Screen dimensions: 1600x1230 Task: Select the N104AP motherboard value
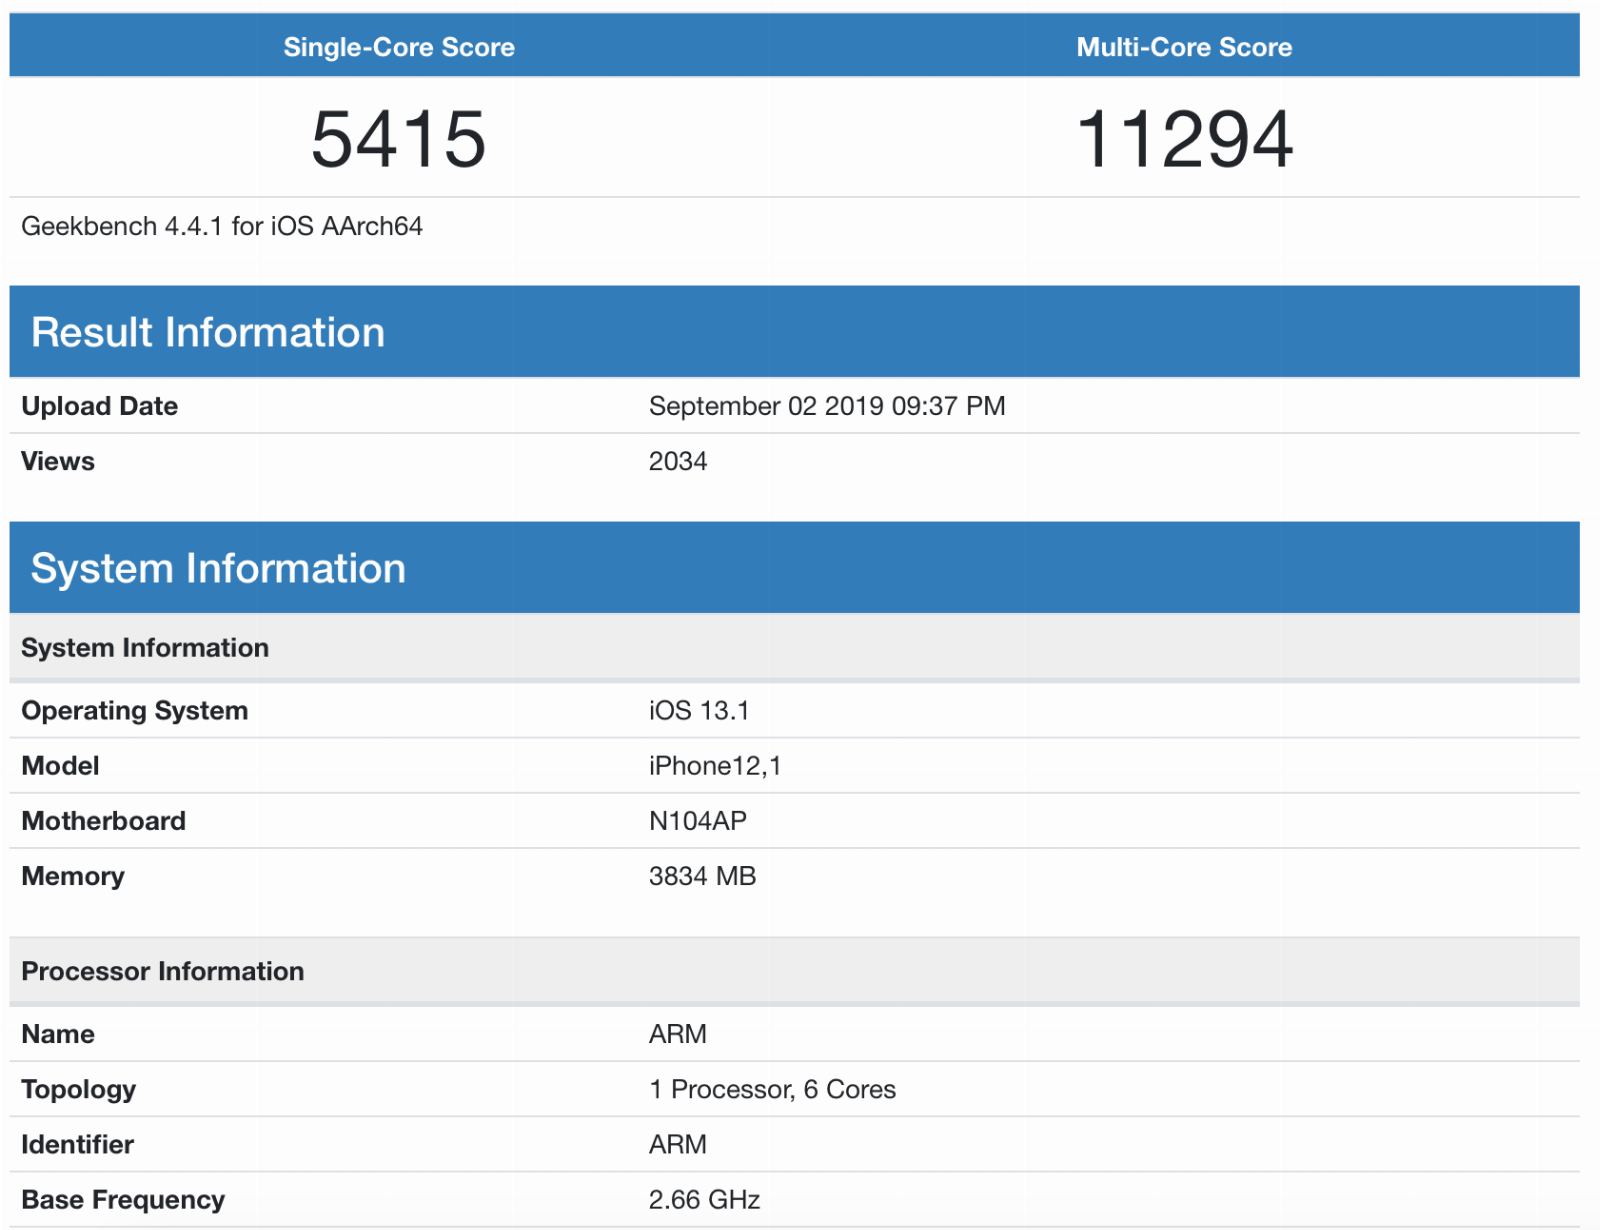698,821
